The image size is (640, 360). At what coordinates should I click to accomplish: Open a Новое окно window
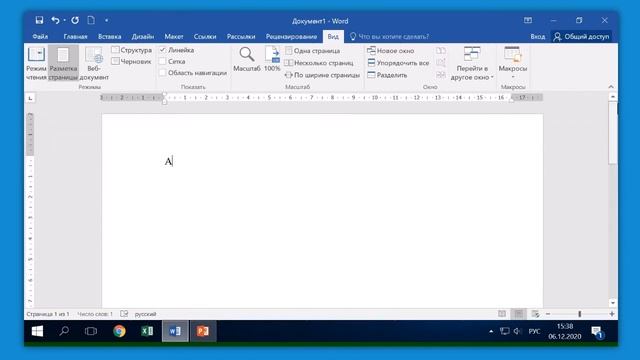click(391, 51)
